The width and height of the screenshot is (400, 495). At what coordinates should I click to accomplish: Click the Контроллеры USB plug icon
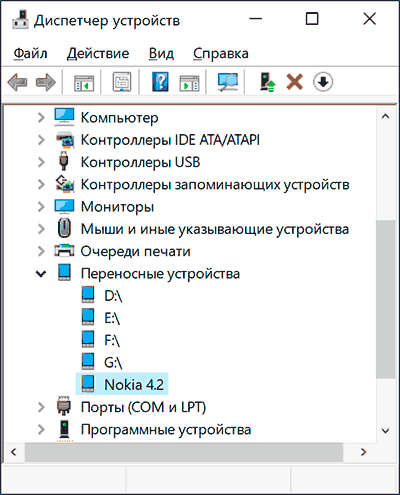pos(64,162)
